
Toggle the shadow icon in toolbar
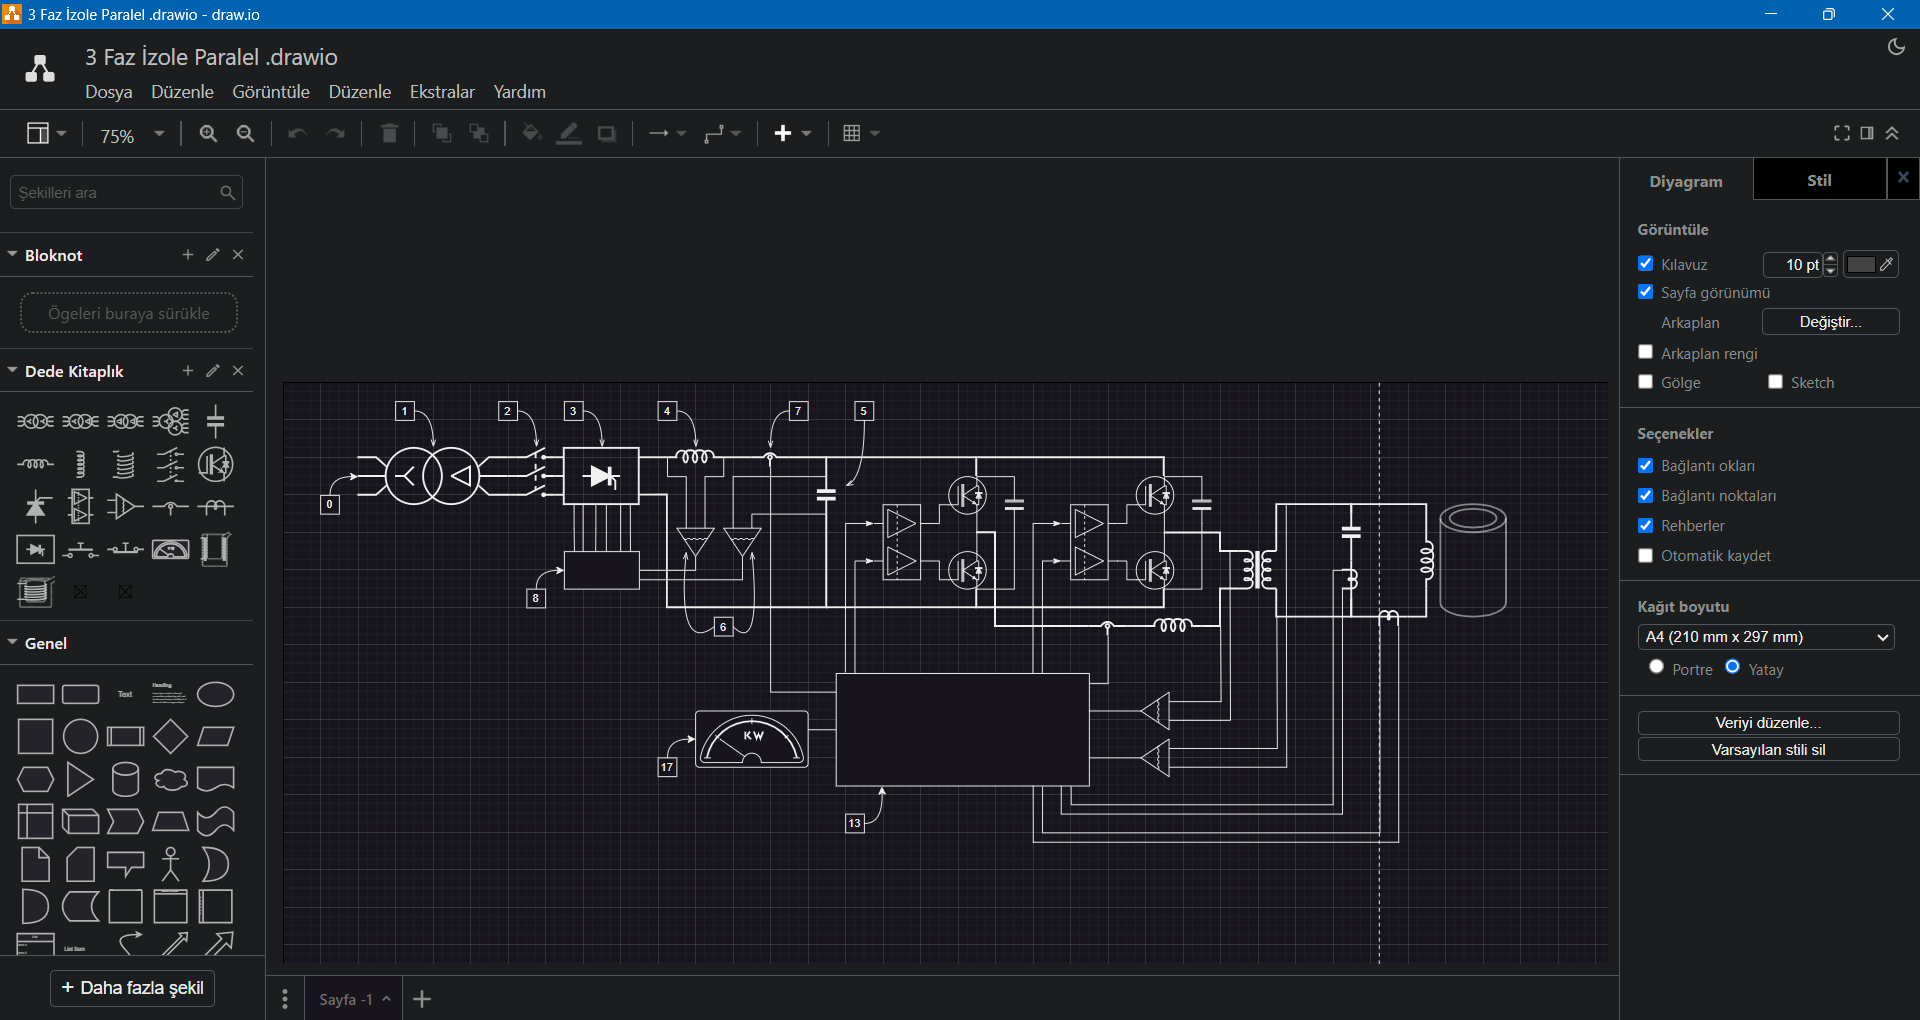607,134
